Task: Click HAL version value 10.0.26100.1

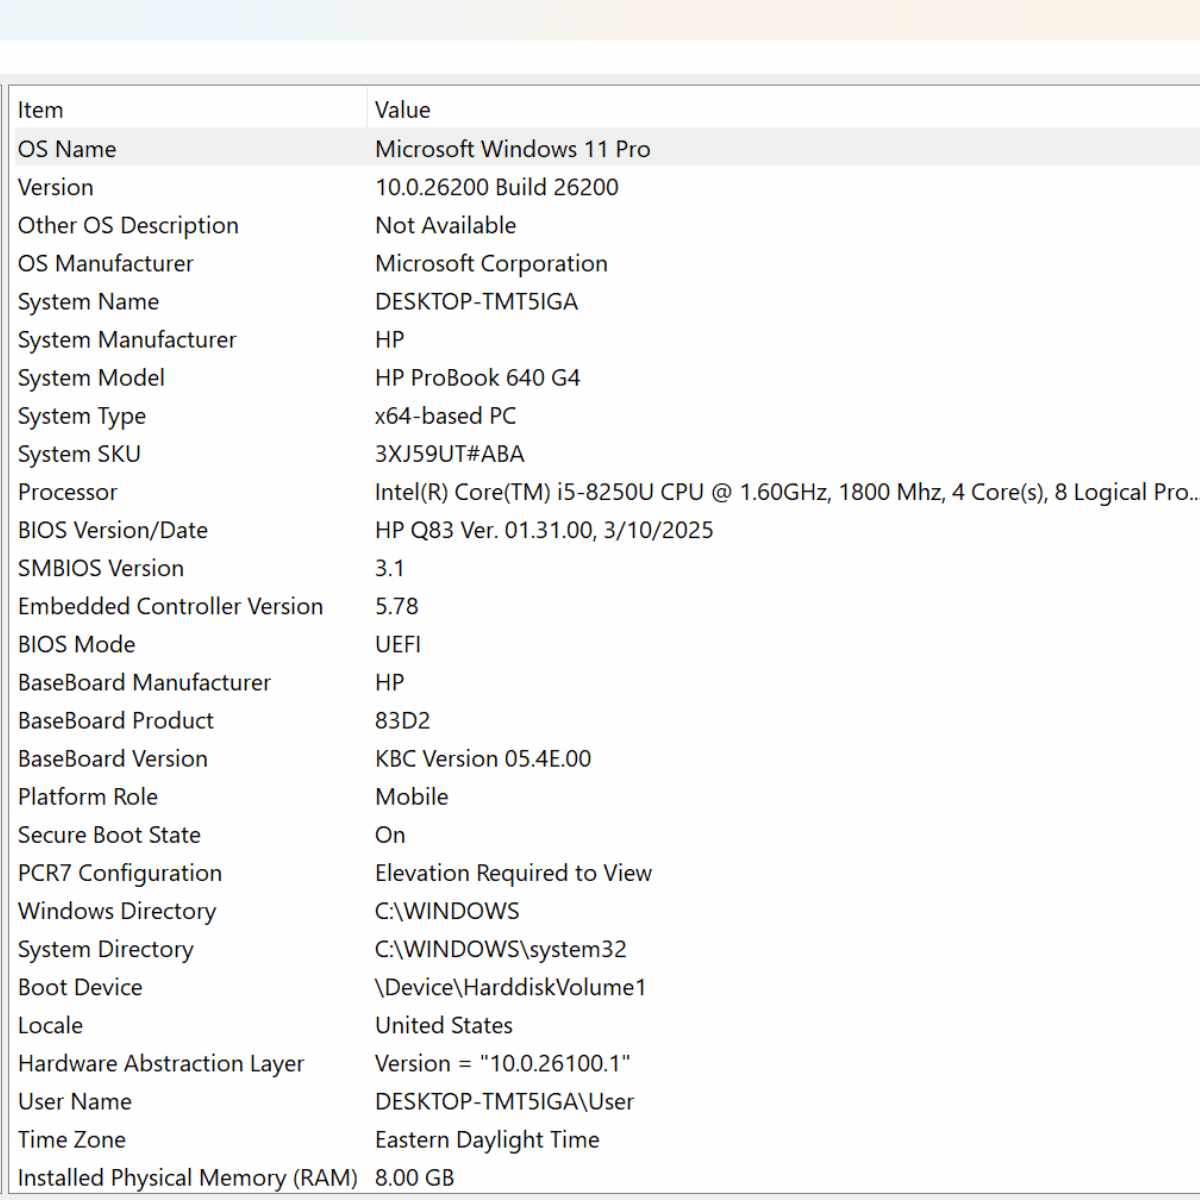Action: [503, 1062]
